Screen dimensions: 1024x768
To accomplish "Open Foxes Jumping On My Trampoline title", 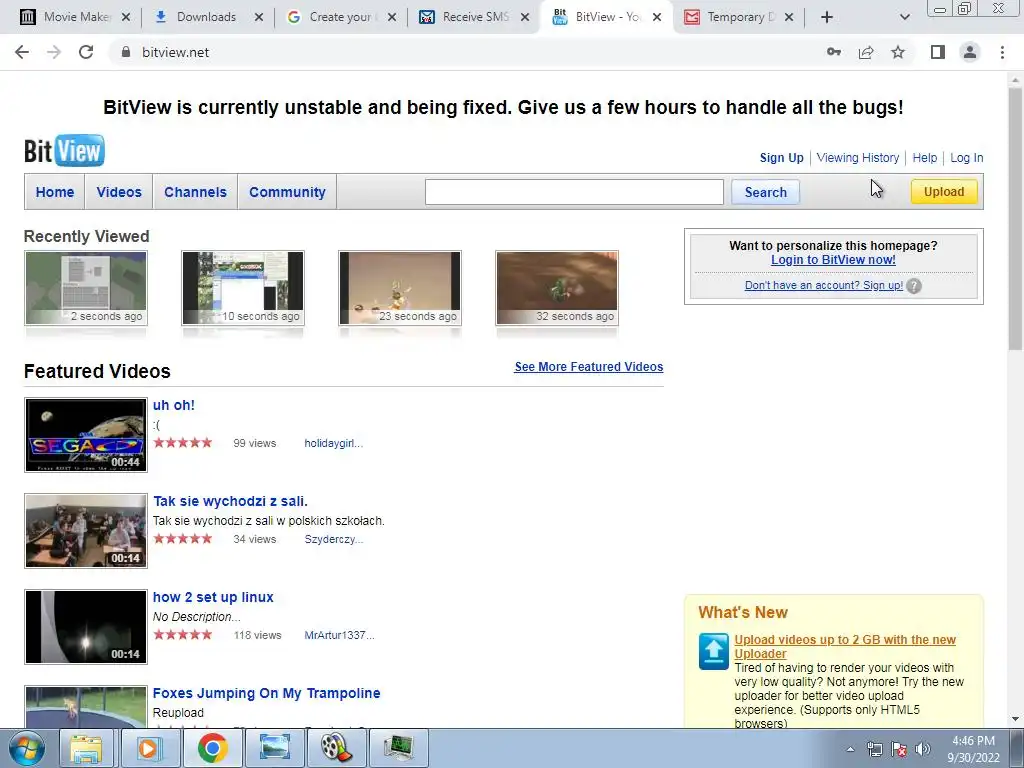I will [266, 693].
